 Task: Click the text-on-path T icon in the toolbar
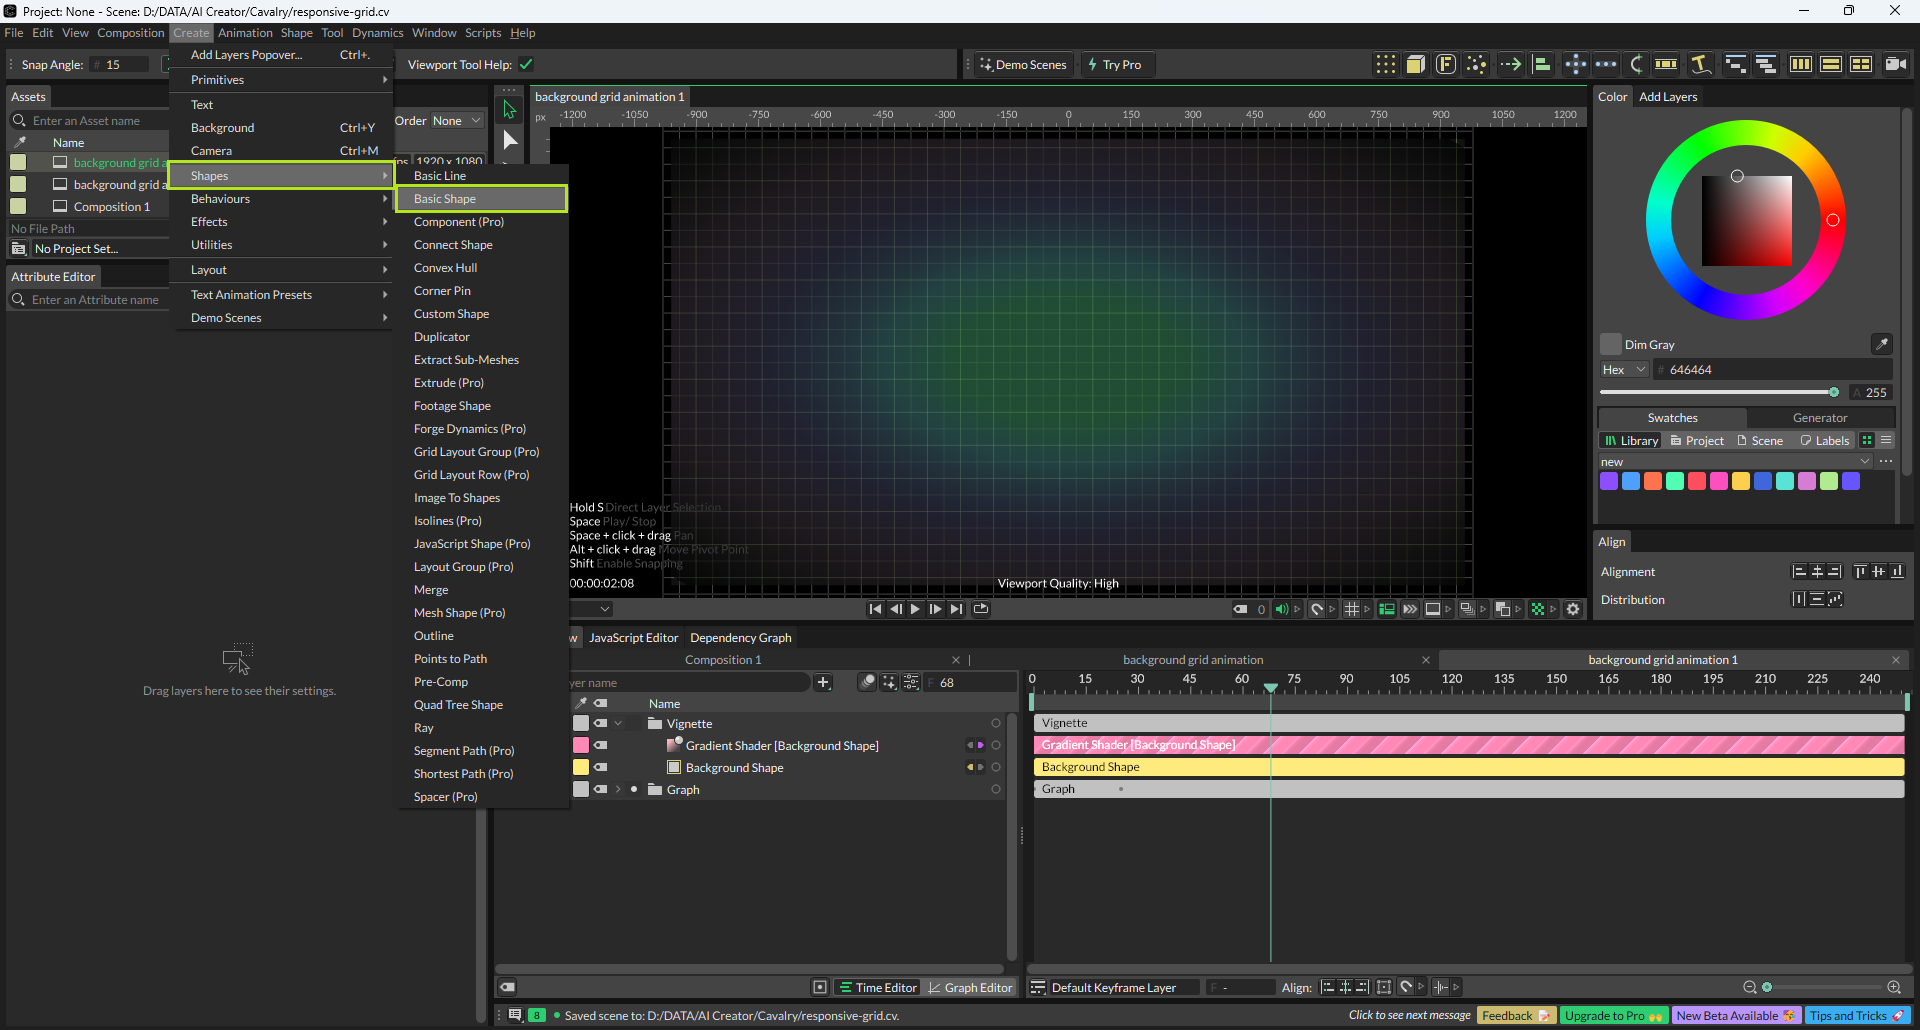click(x=1700, y=64)
